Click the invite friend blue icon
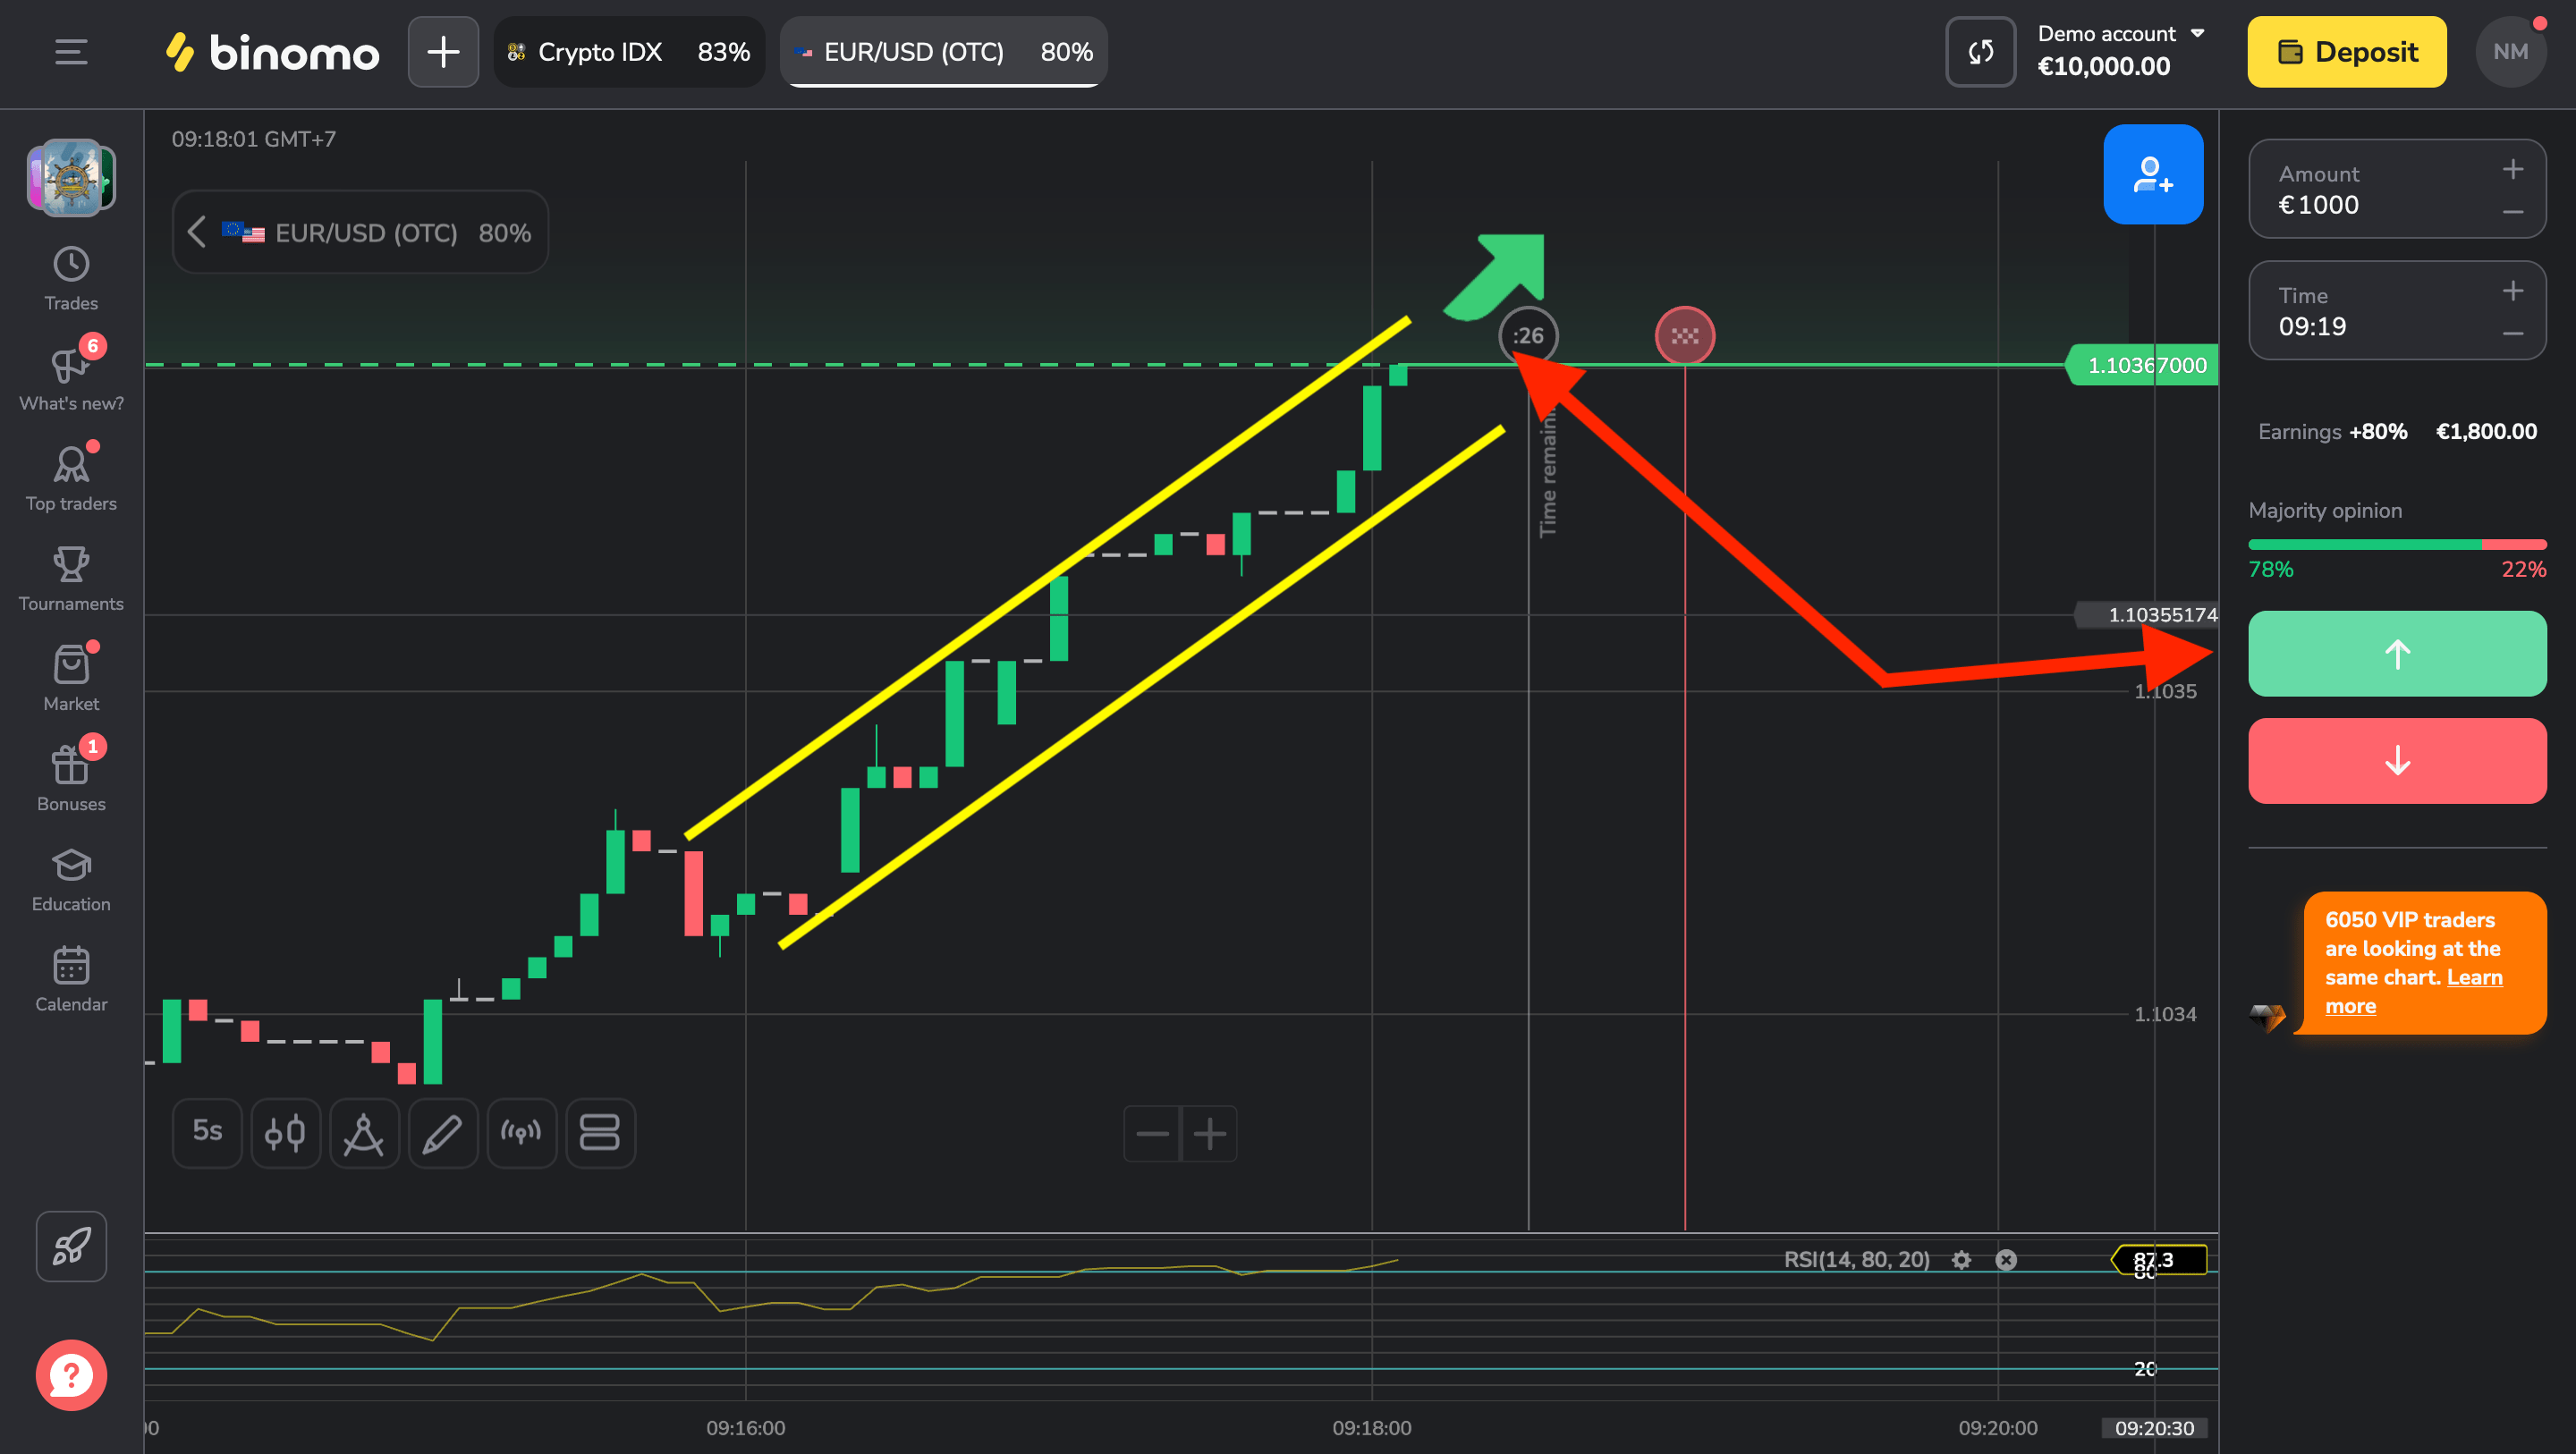Screen dimensions: 2576x1454 2152,175
